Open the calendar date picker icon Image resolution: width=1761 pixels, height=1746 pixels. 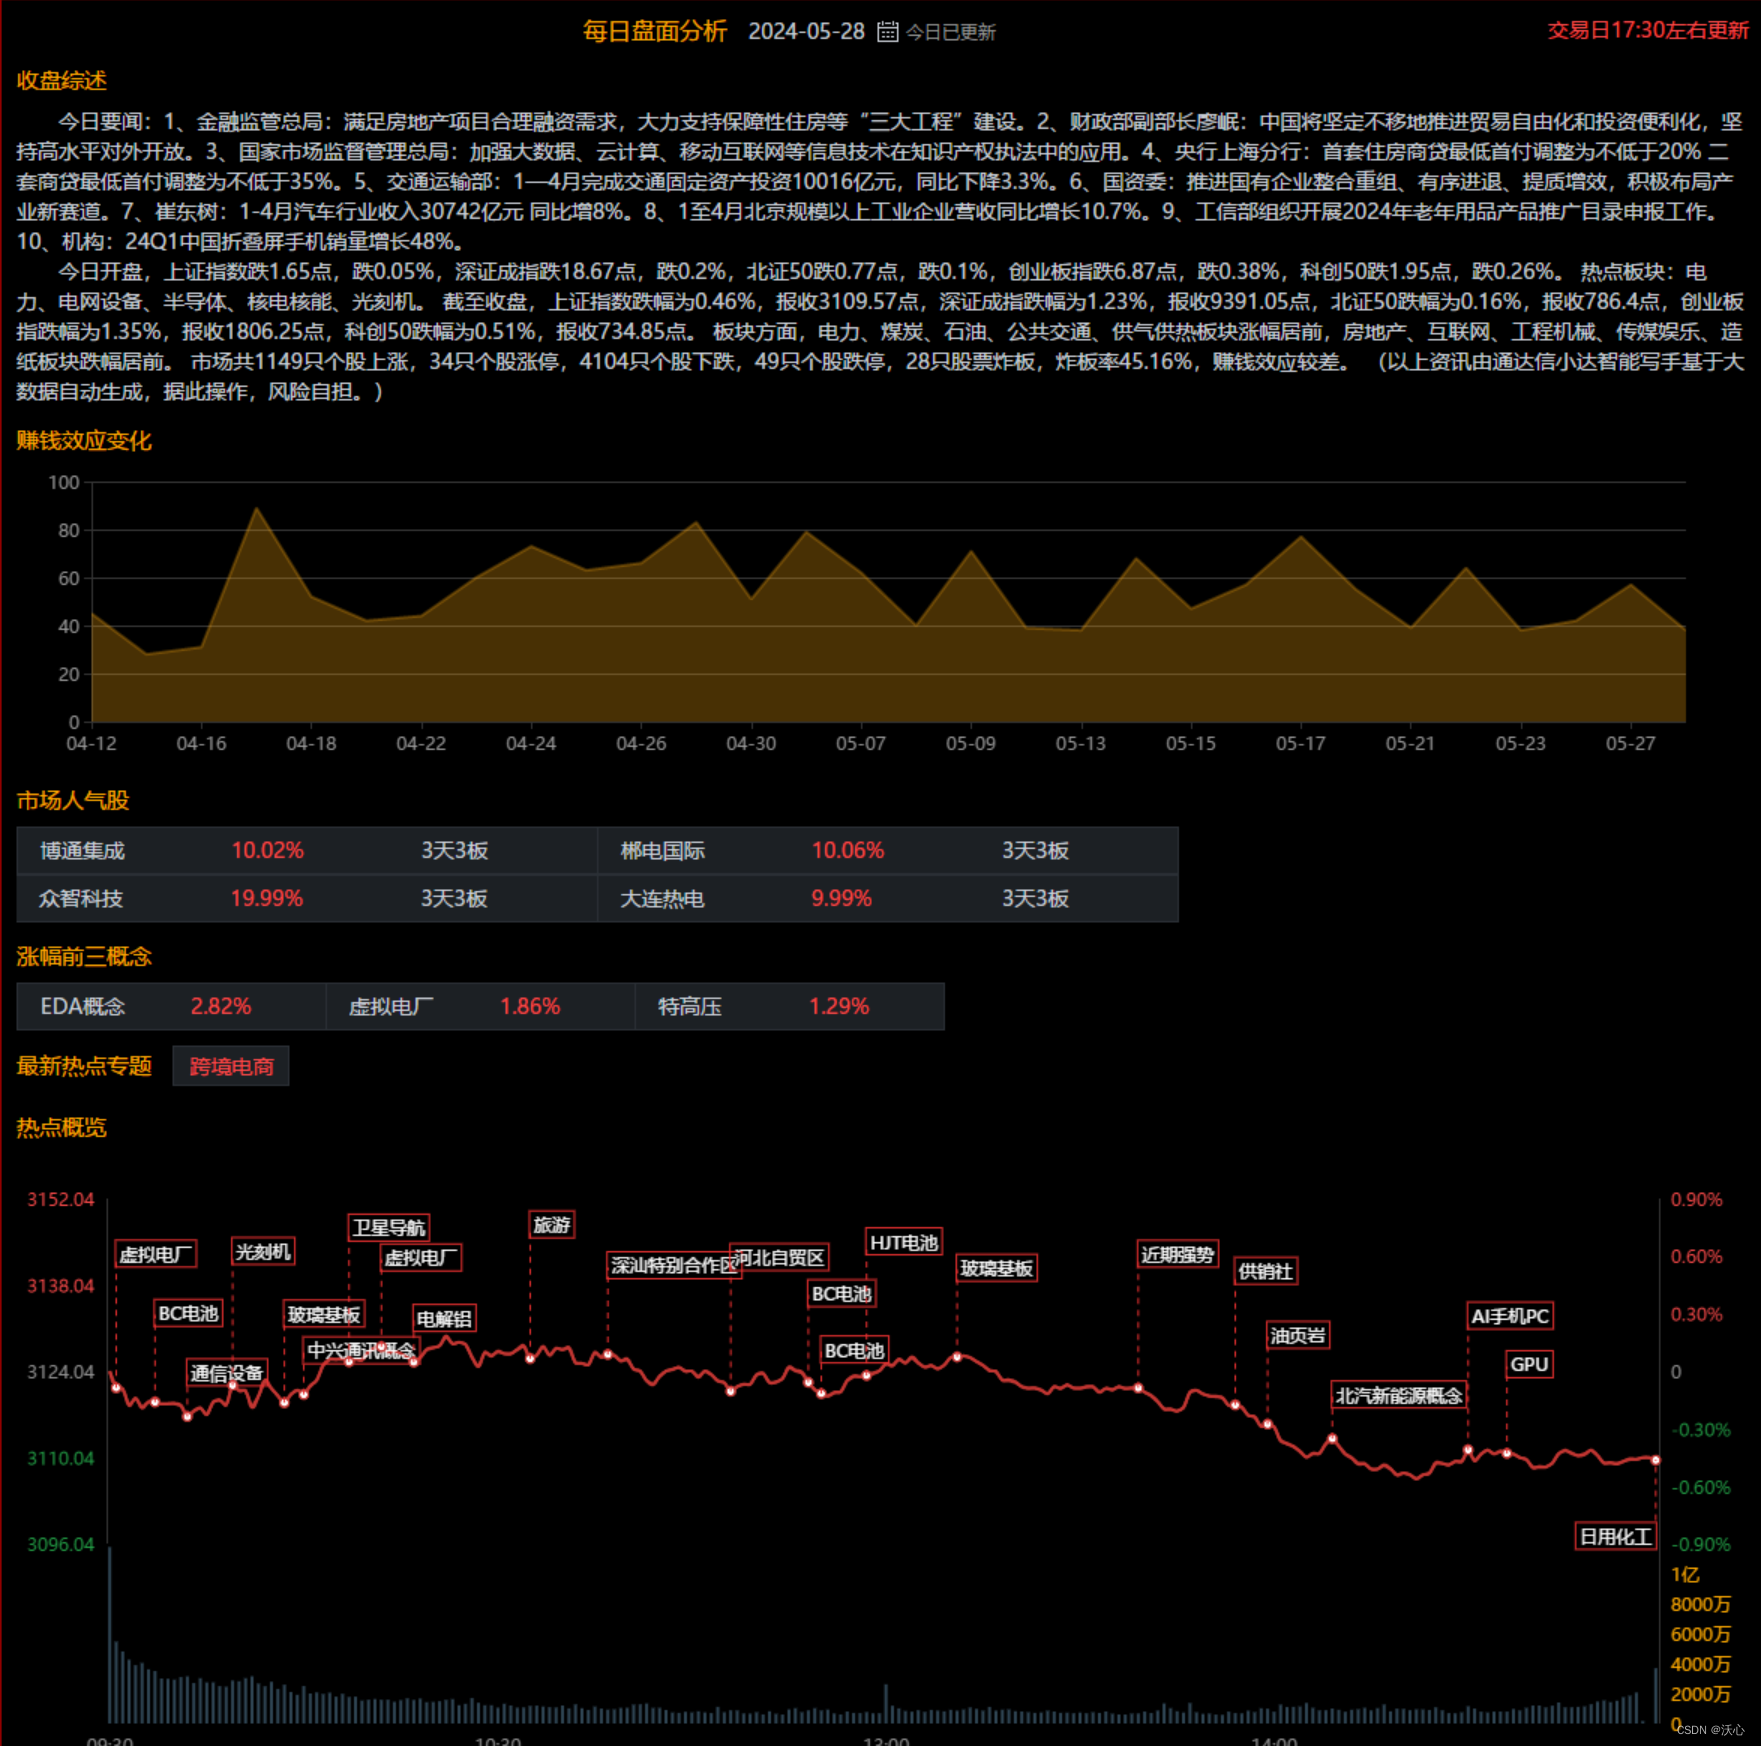887,32
